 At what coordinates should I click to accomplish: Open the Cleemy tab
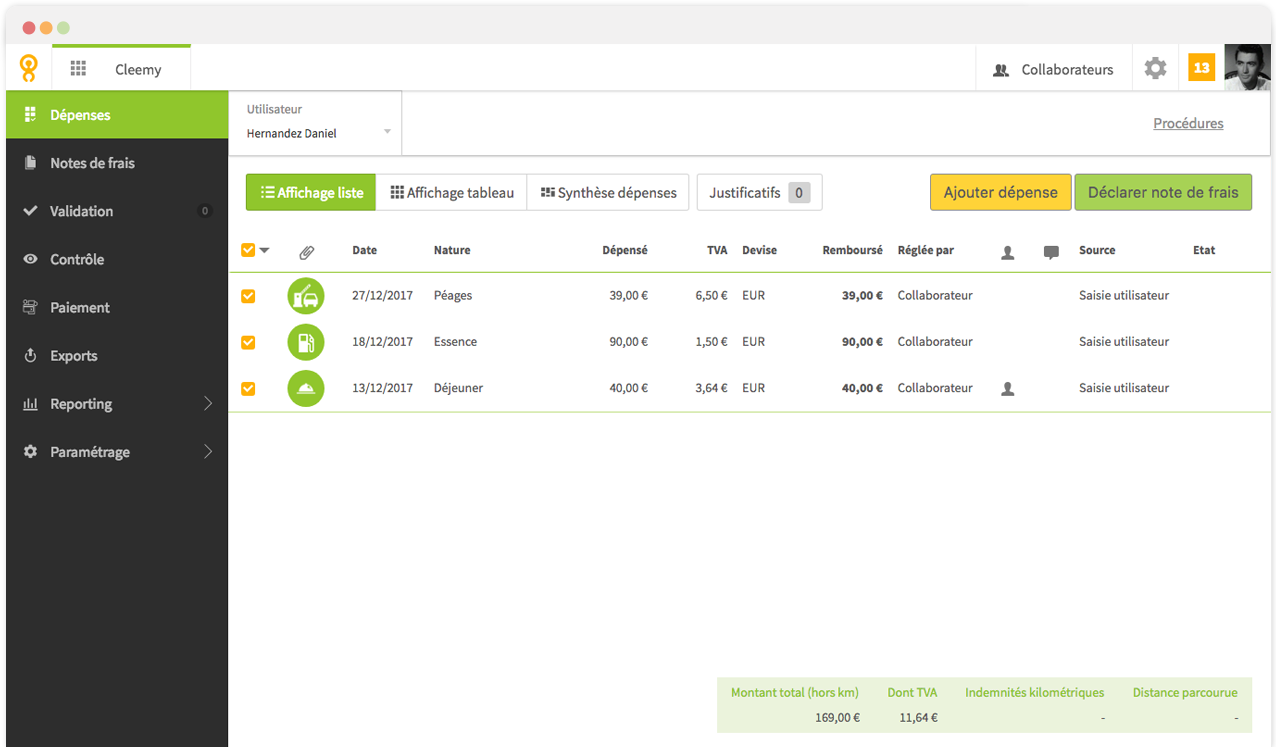121,69
